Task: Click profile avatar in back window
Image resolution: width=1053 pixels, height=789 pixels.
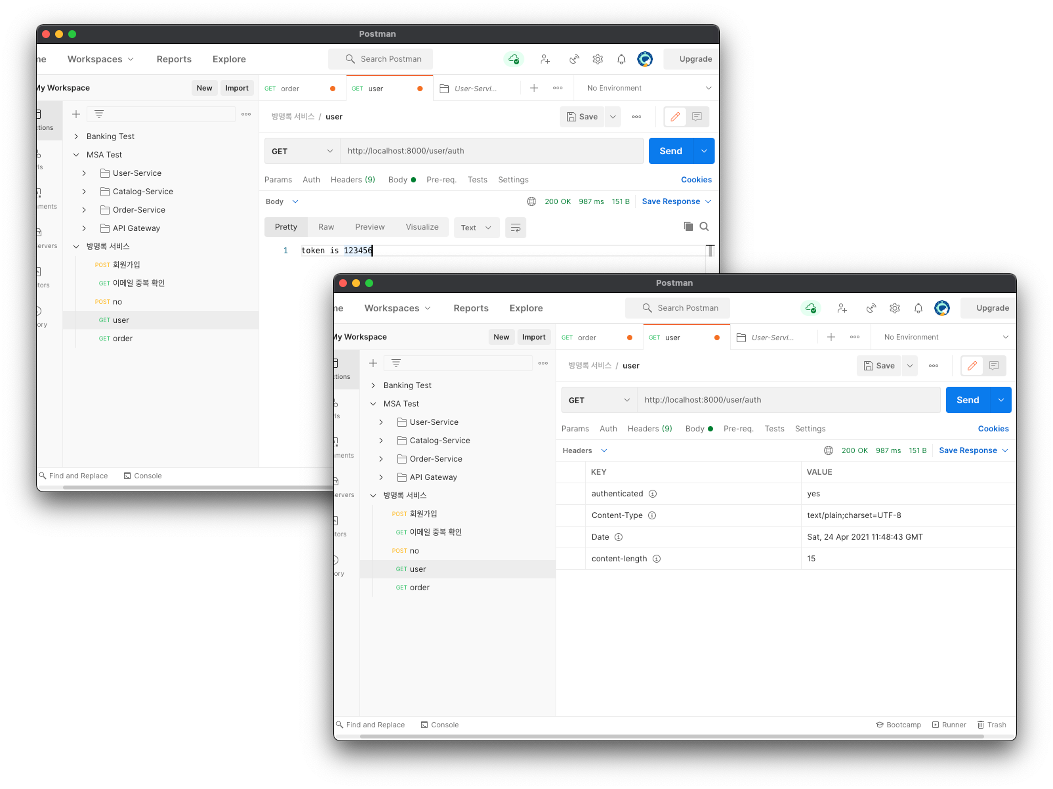Action: 645,59
